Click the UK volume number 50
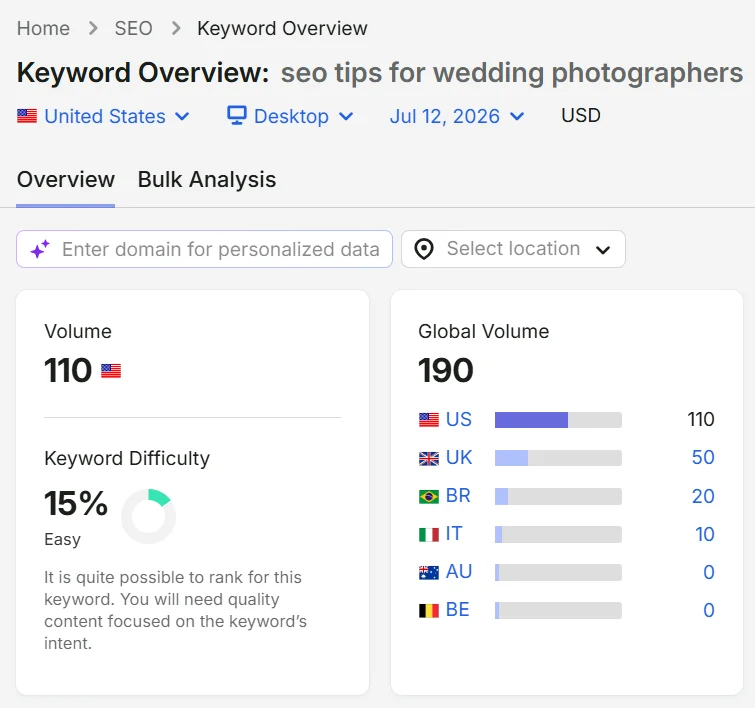Viewport: 755px width, 708px height. tap(703, 458)
